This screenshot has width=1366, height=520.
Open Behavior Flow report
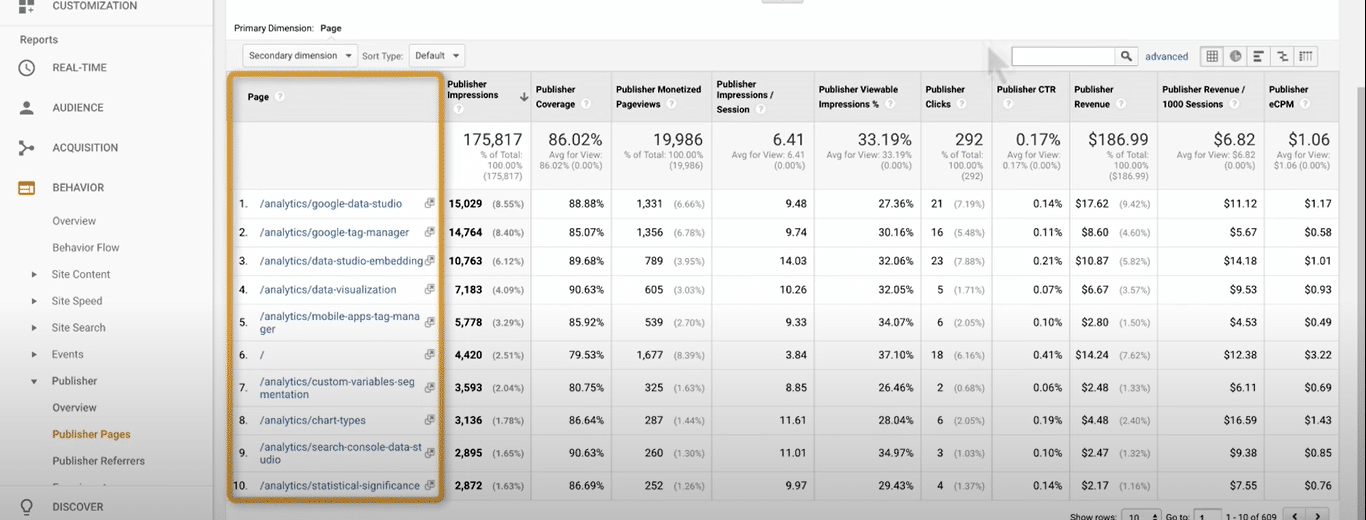[86, 248]
